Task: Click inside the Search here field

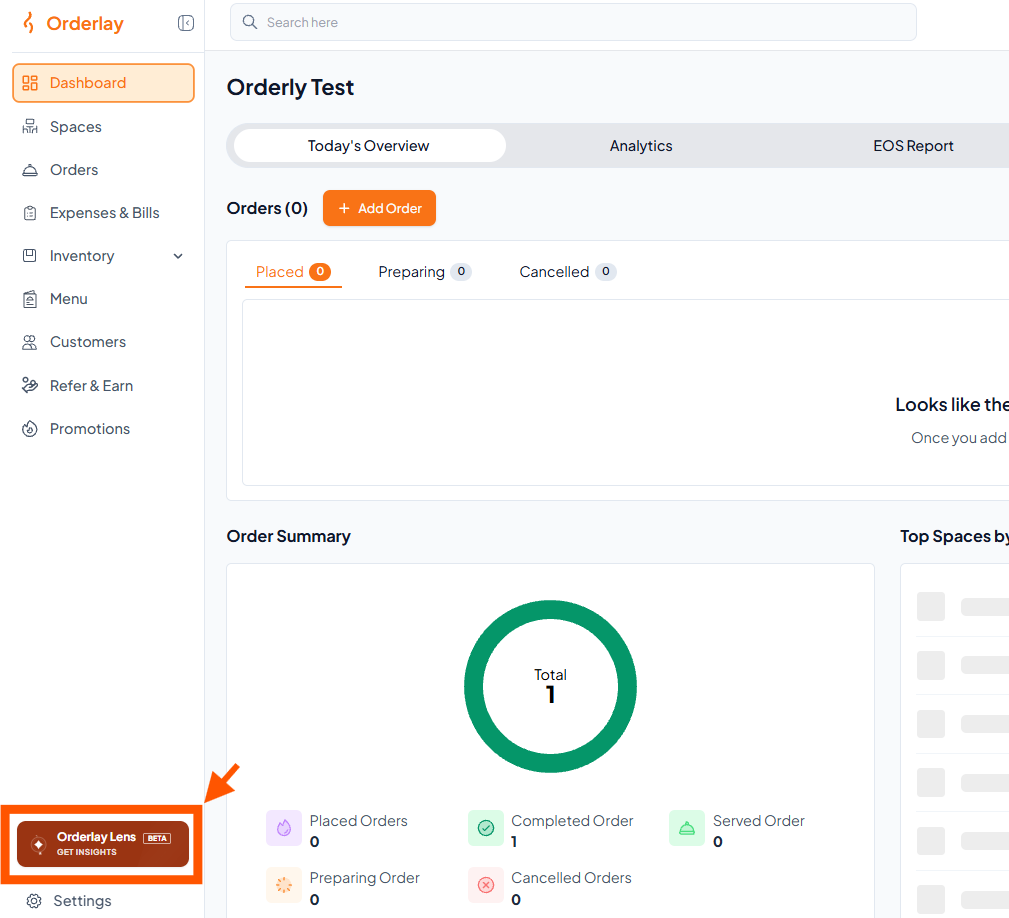Action: click(x=573, y=23)
